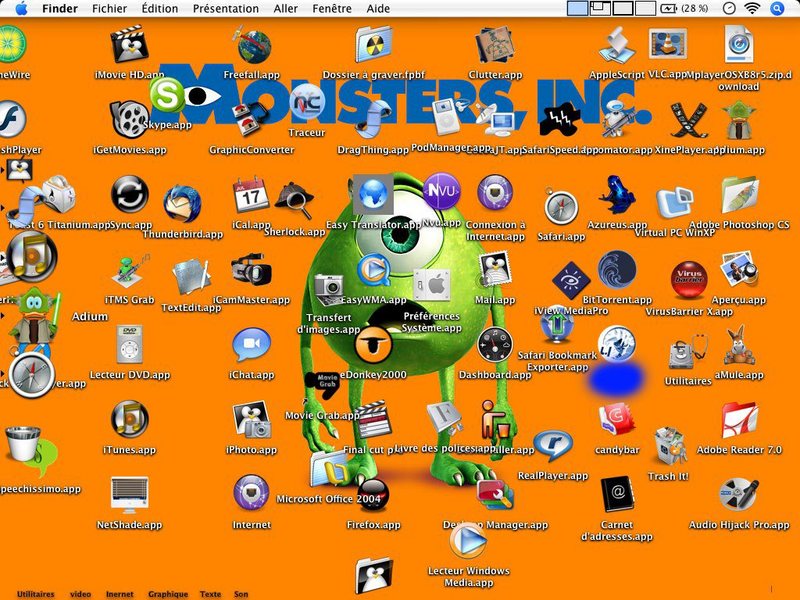Launch the Clutter.app icon
The image size is (800, 600).
click(x=495, y=45)
